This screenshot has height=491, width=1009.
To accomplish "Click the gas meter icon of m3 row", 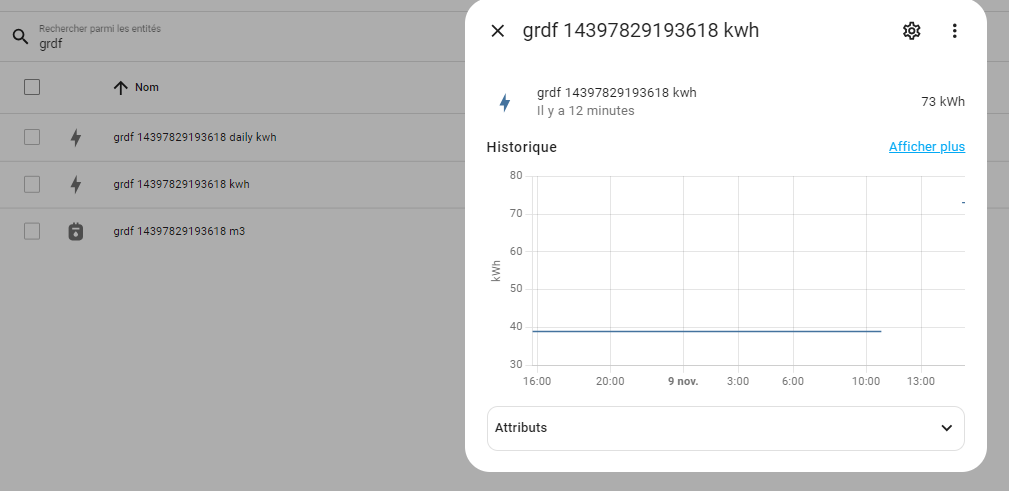I will (x=76, y=231).
